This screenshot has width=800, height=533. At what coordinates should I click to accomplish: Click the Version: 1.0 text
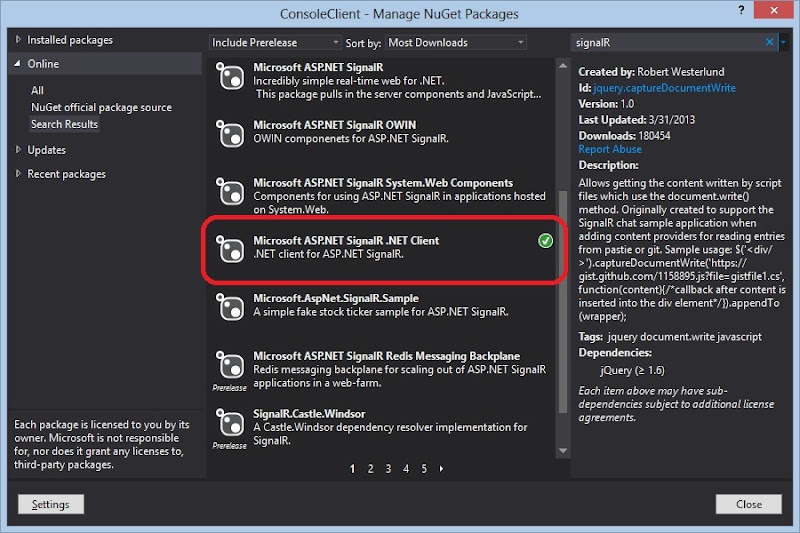click(x=606, y=104)
